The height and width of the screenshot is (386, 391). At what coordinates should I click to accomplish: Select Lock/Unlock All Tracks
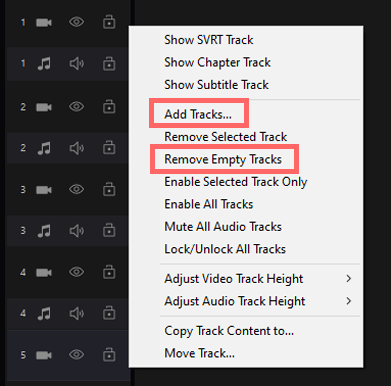click(225, 249)
